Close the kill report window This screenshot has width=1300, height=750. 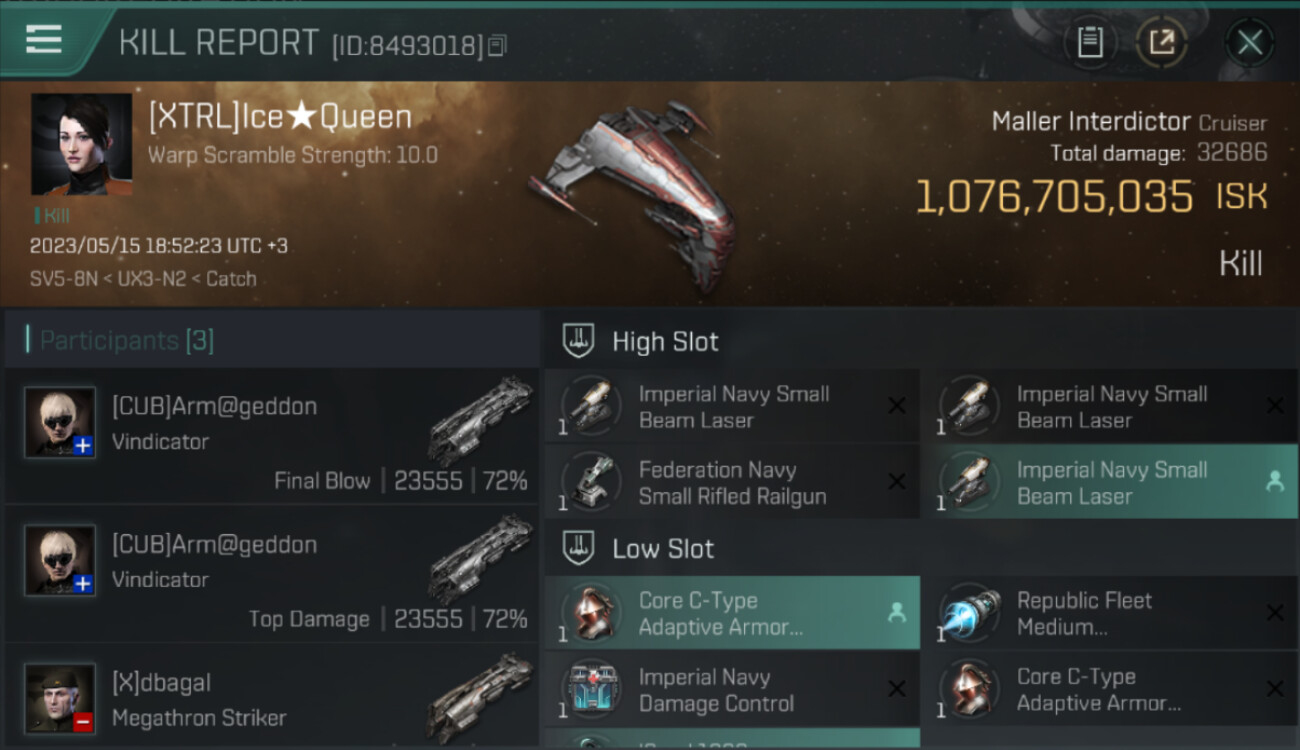(1249, 43)
